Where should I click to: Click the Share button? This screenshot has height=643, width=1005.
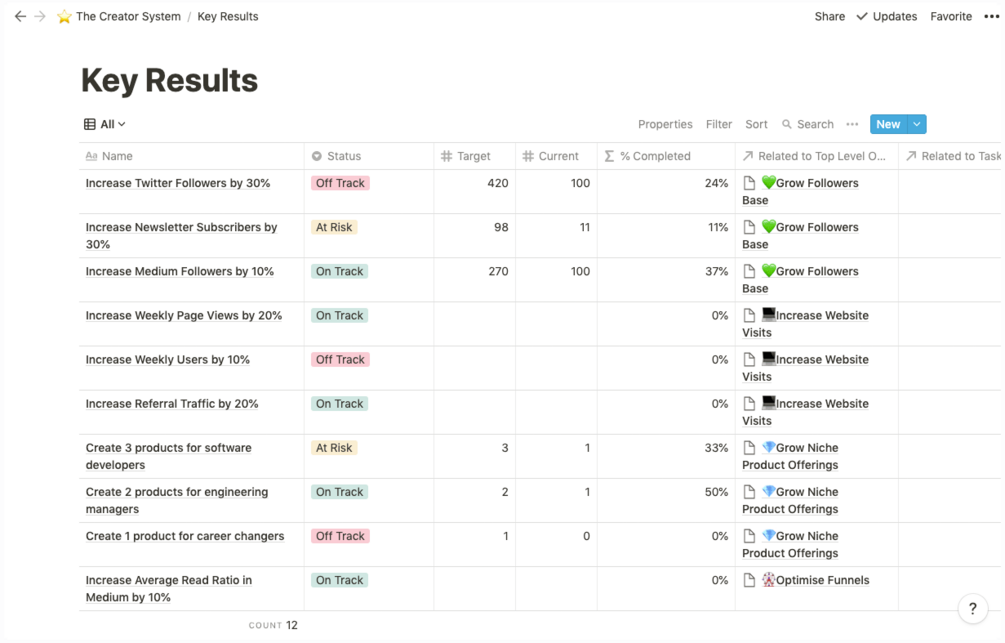[x=829, y=17]
